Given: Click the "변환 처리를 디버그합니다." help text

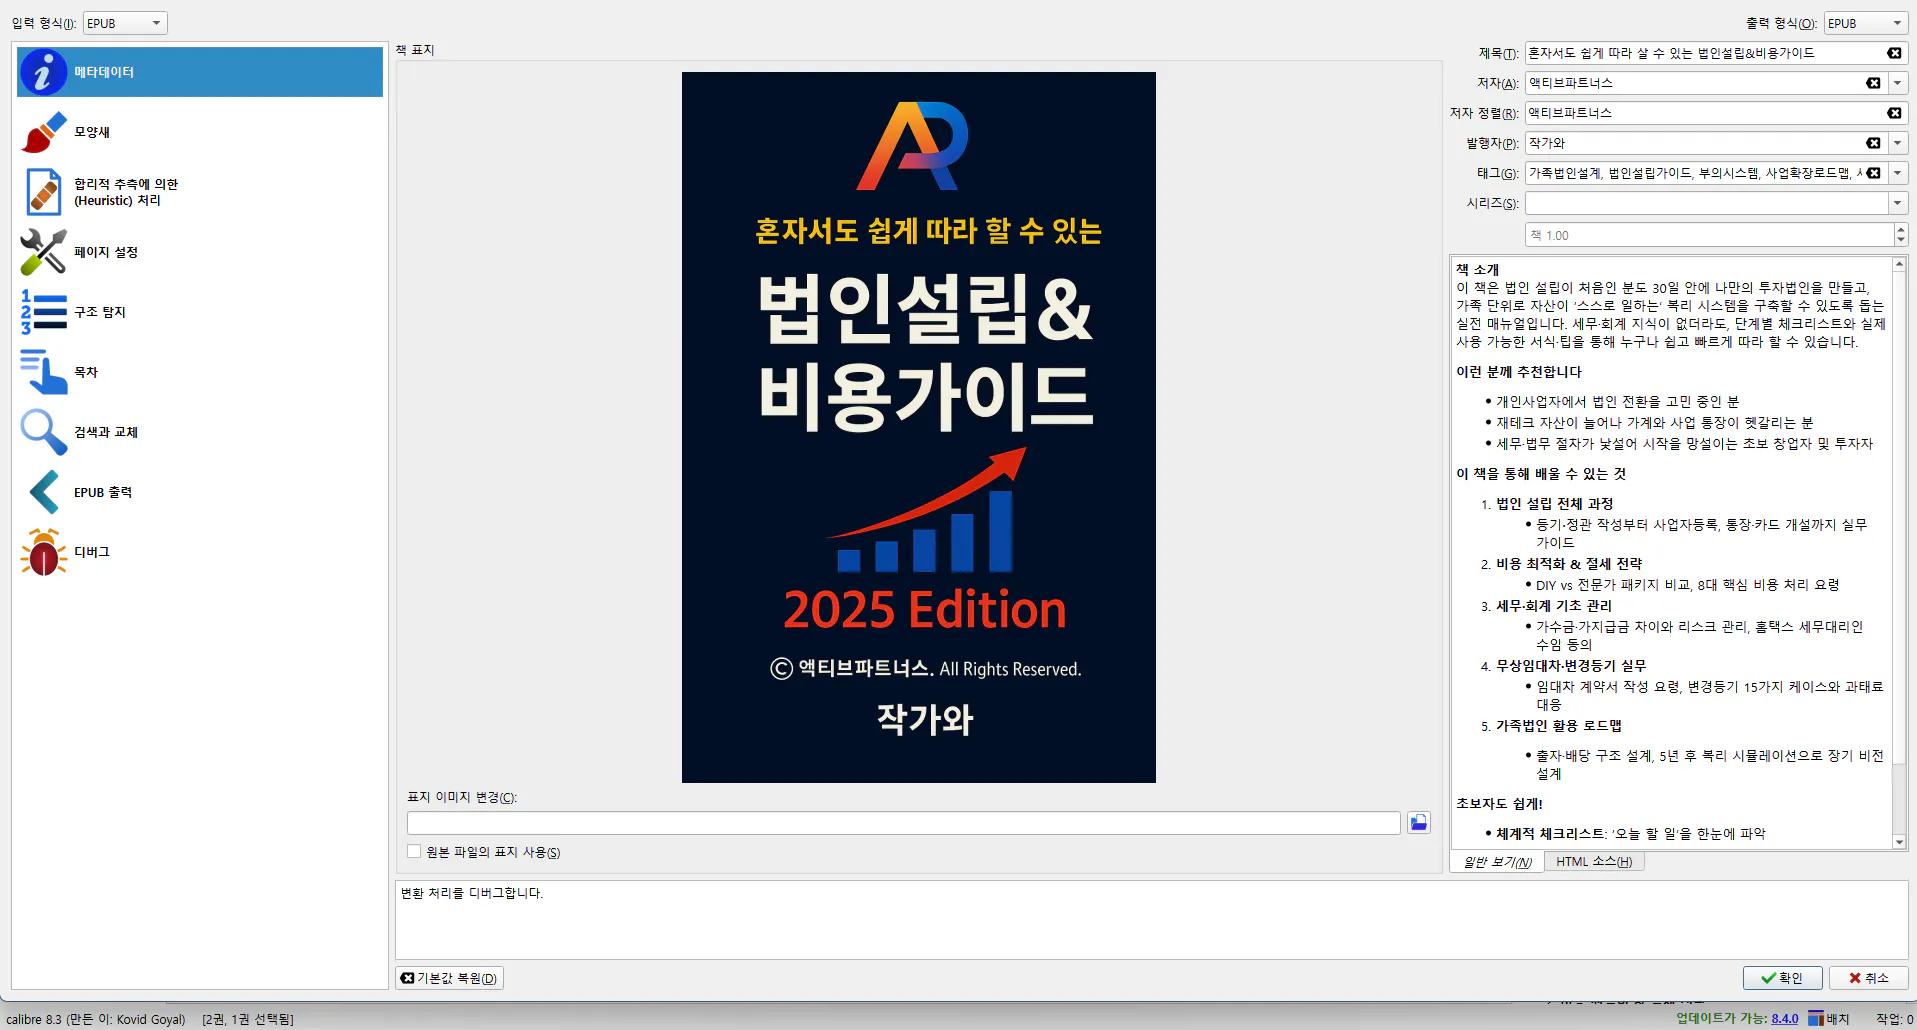Looking at the screenshot, I should [471, 893].
